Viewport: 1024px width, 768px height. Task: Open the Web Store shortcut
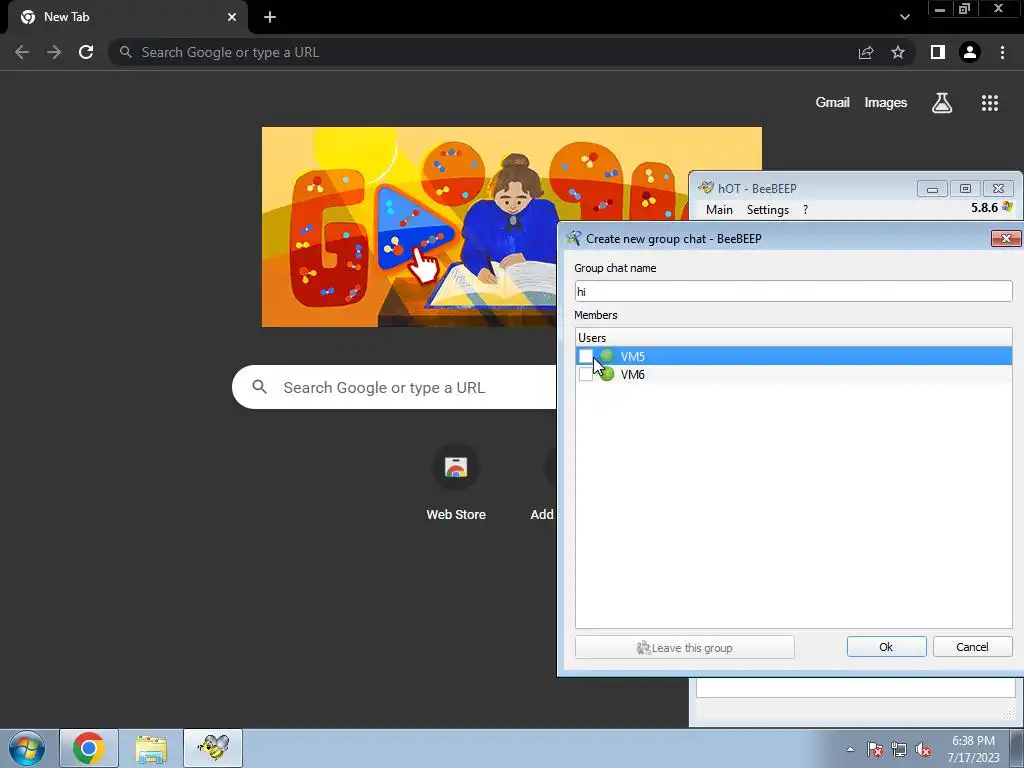[456, 483]
